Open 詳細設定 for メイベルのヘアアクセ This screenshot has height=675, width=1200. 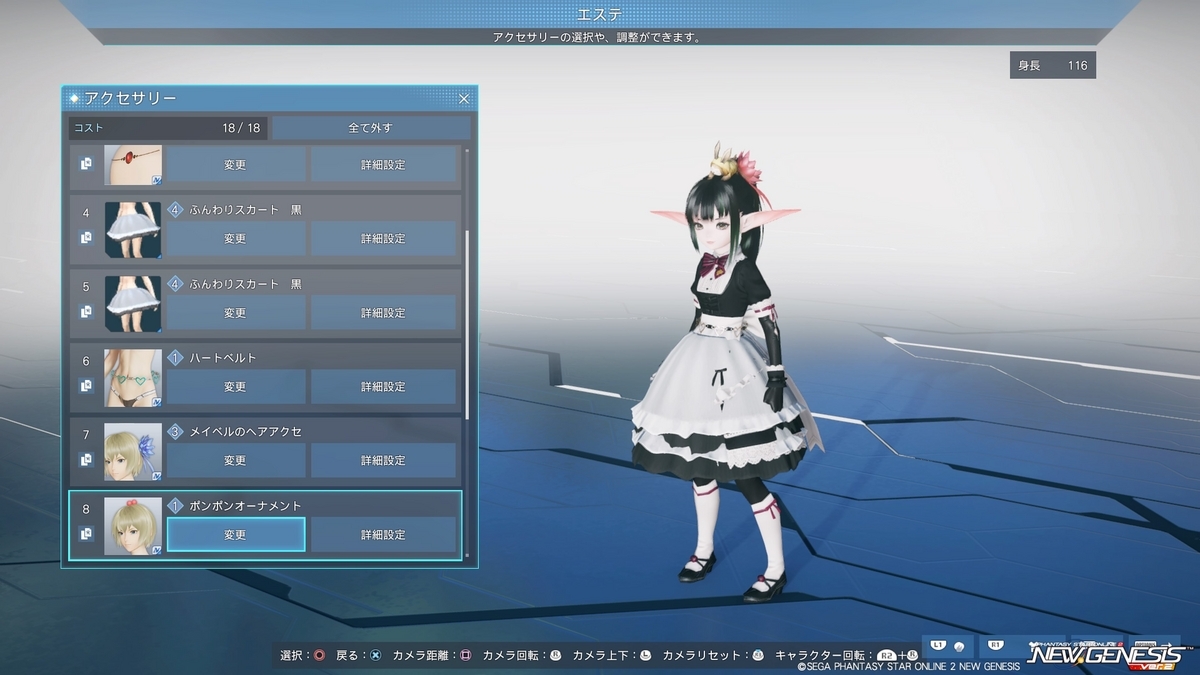[x=383, y=461]
